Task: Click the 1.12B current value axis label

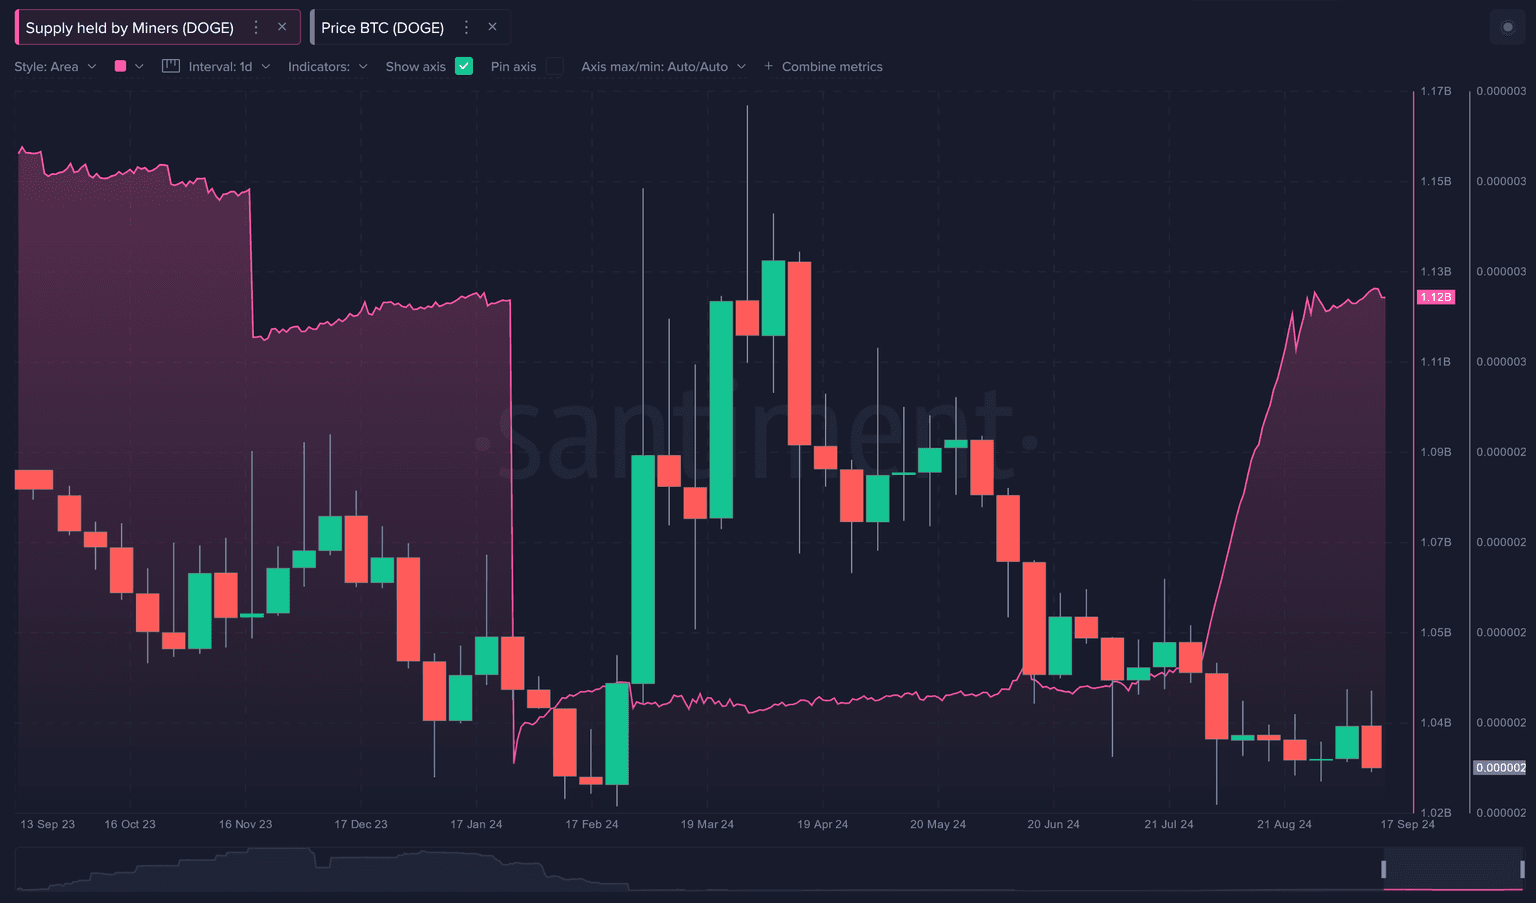Action: 1436,297
